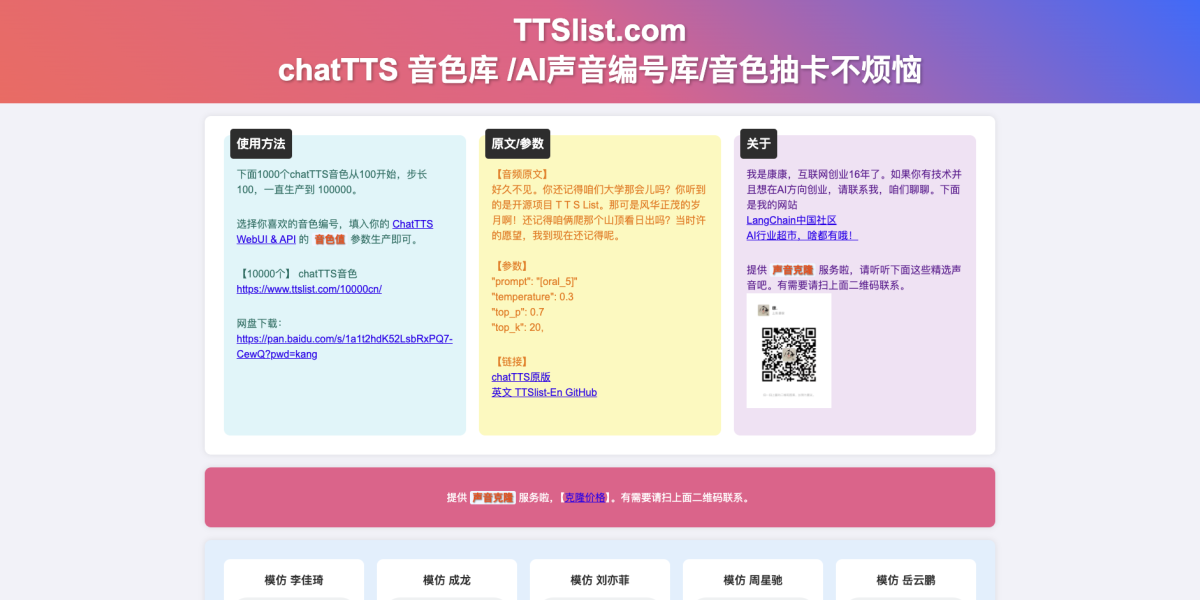This screenshot has height=600, width=1200.
Task: Check the 克隆价格 pricing link
Action: click(x=583, y=497)
